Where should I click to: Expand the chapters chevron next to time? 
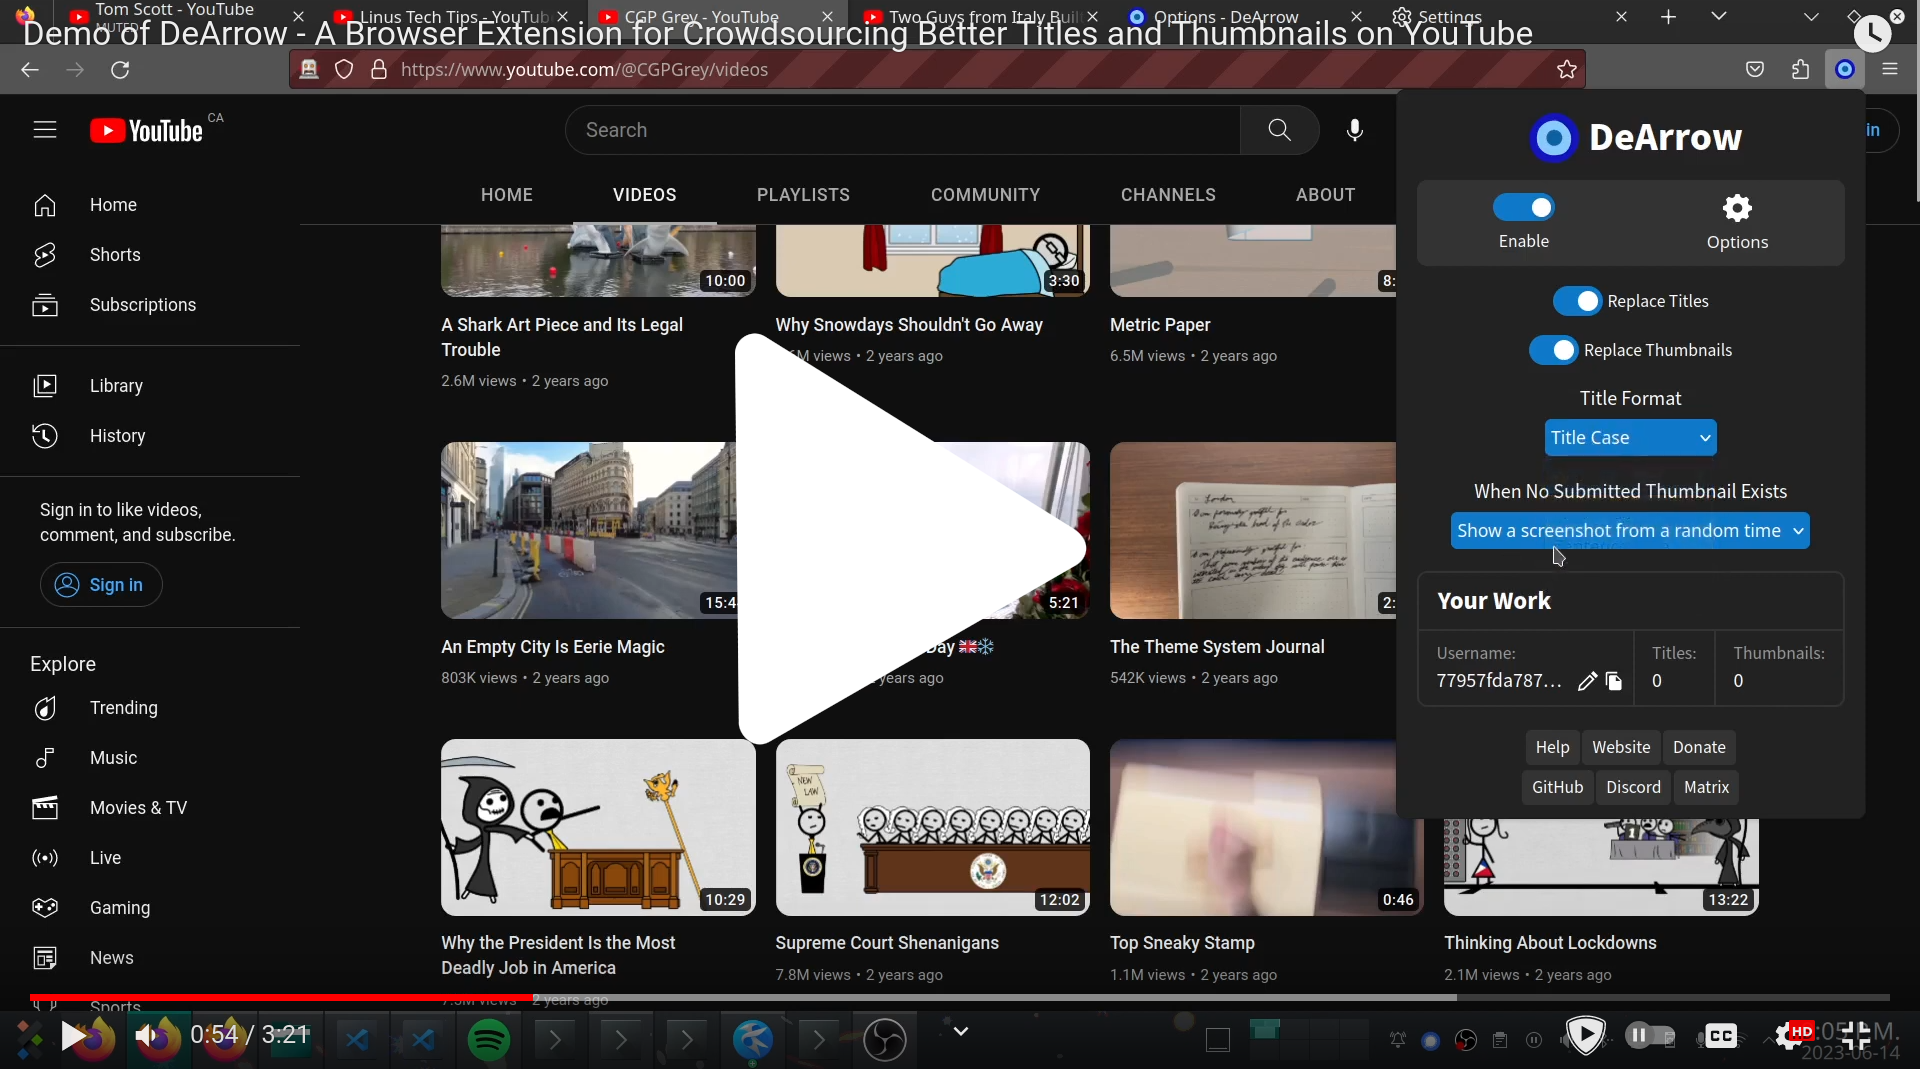click(961, 1031)
